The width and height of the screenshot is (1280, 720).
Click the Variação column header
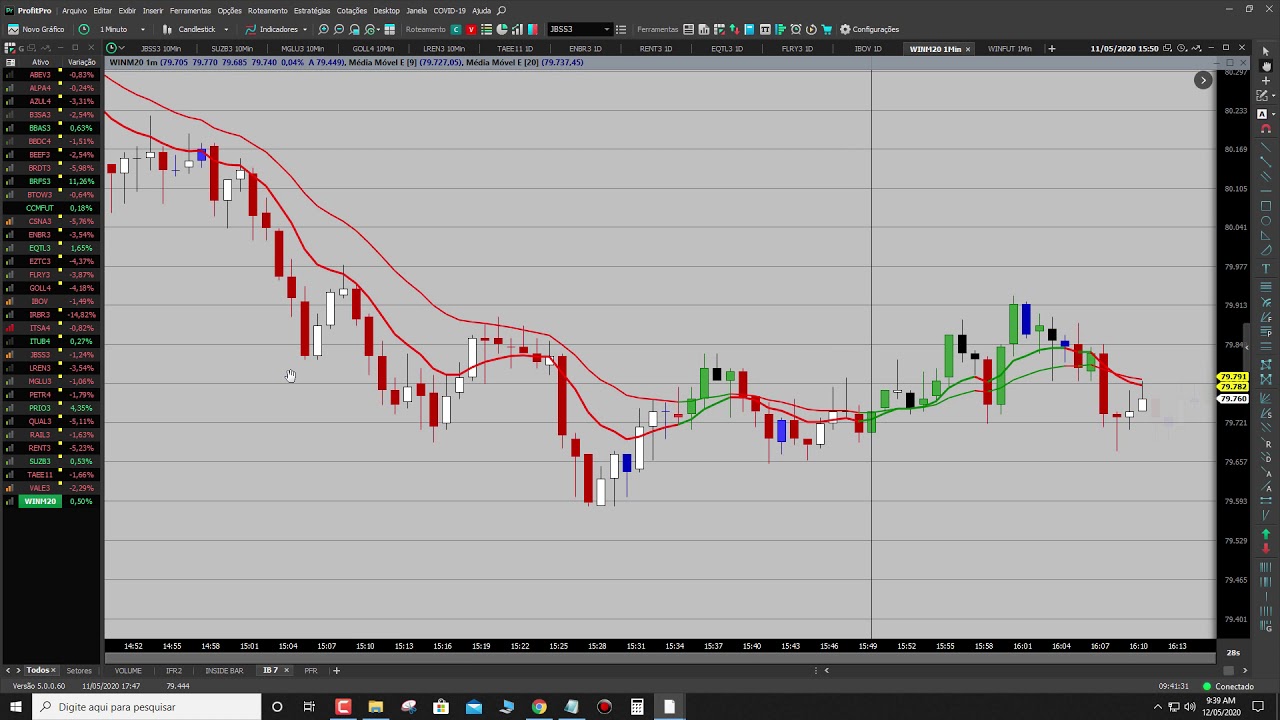point(82,62)
